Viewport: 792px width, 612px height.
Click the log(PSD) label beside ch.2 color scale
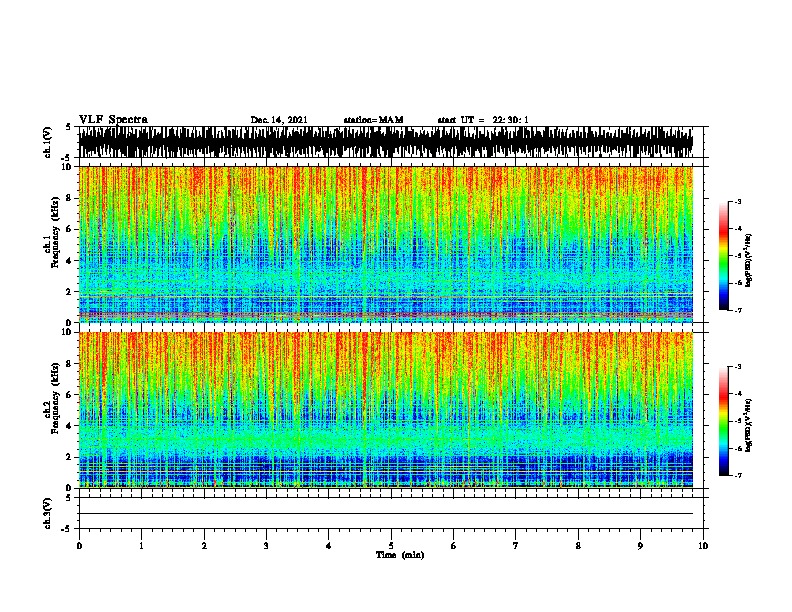pyautogui.click(x=748, y=425)
